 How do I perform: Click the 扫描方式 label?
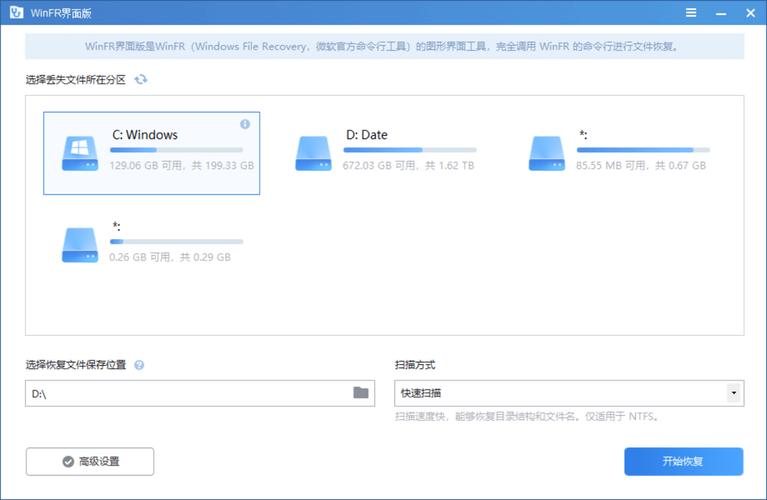(415, 365)
